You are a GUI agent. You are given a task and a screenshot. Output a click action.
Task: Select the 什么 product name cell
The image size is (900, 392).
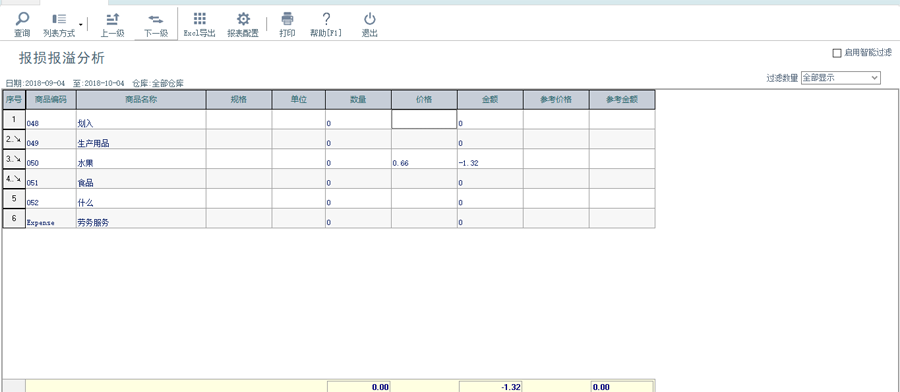[141, 199]
